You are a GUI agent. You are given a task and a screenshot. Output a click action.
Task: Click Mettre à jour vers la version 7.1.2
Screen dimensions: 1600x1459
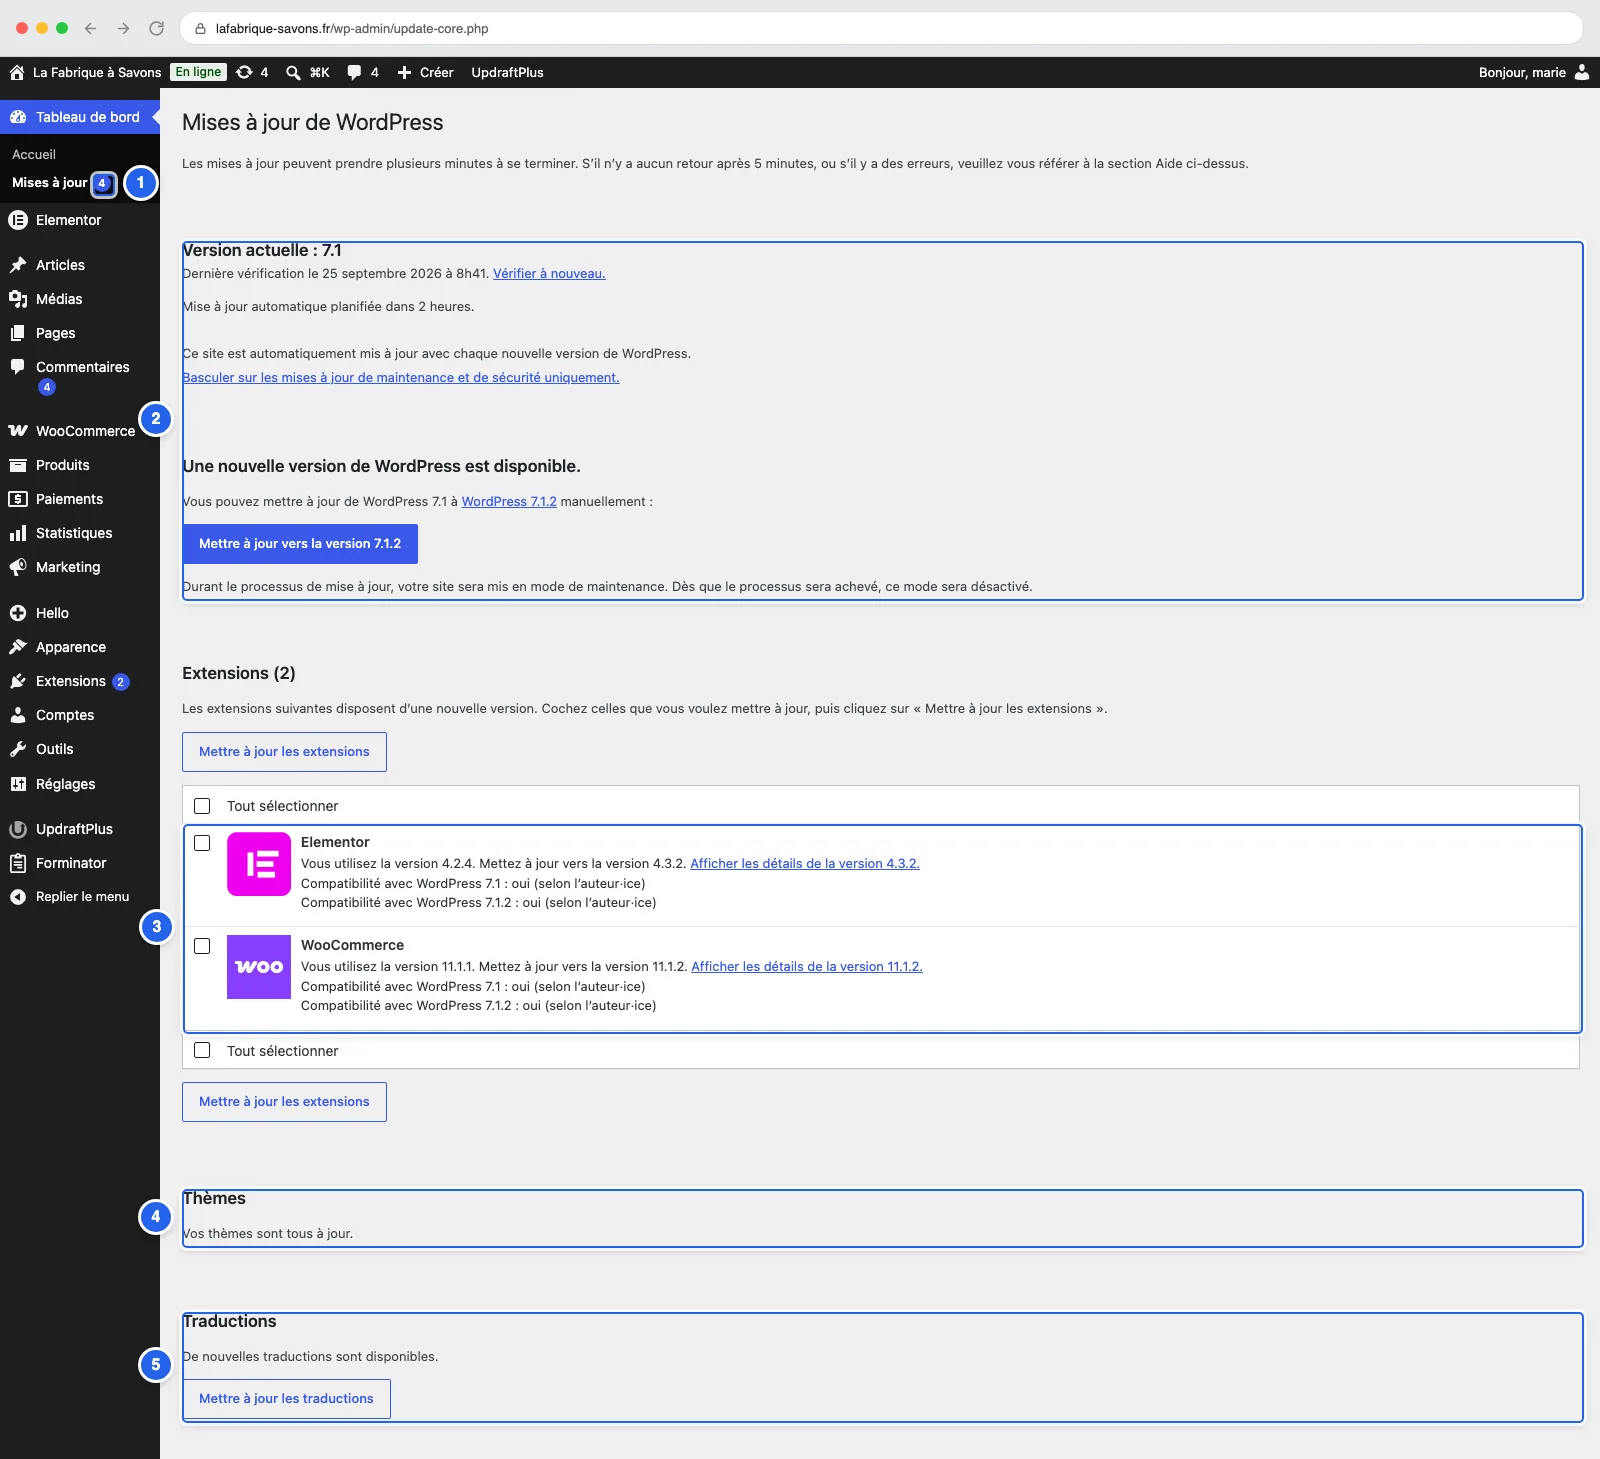300,544
